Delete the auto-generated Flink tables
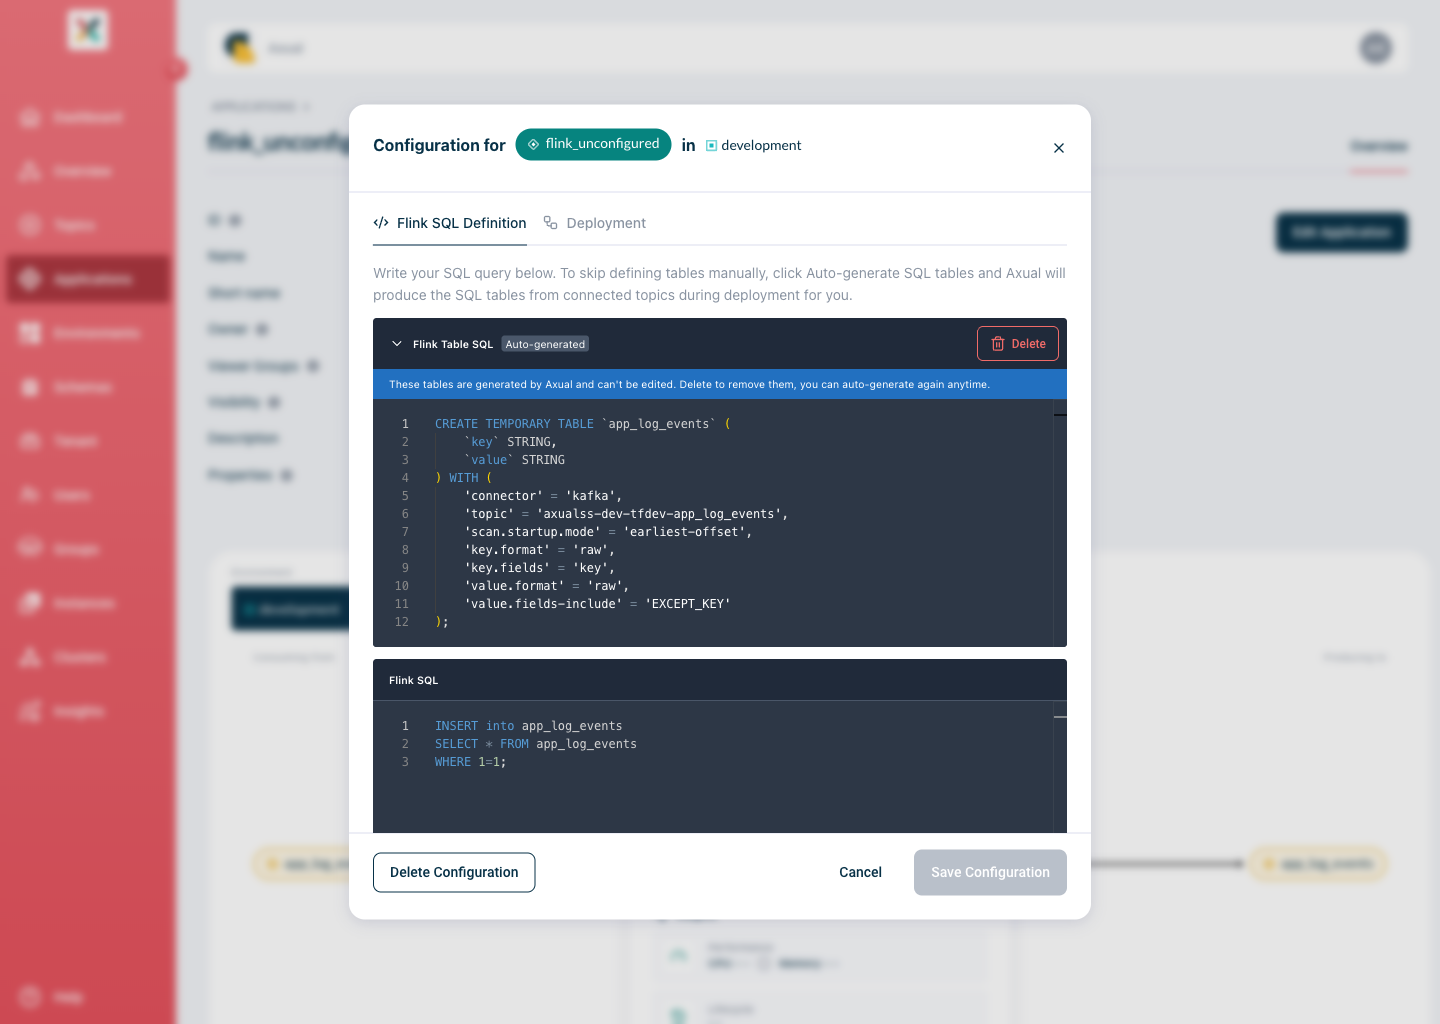Screen dimensions: 1440x1024 click(1018, 344)
